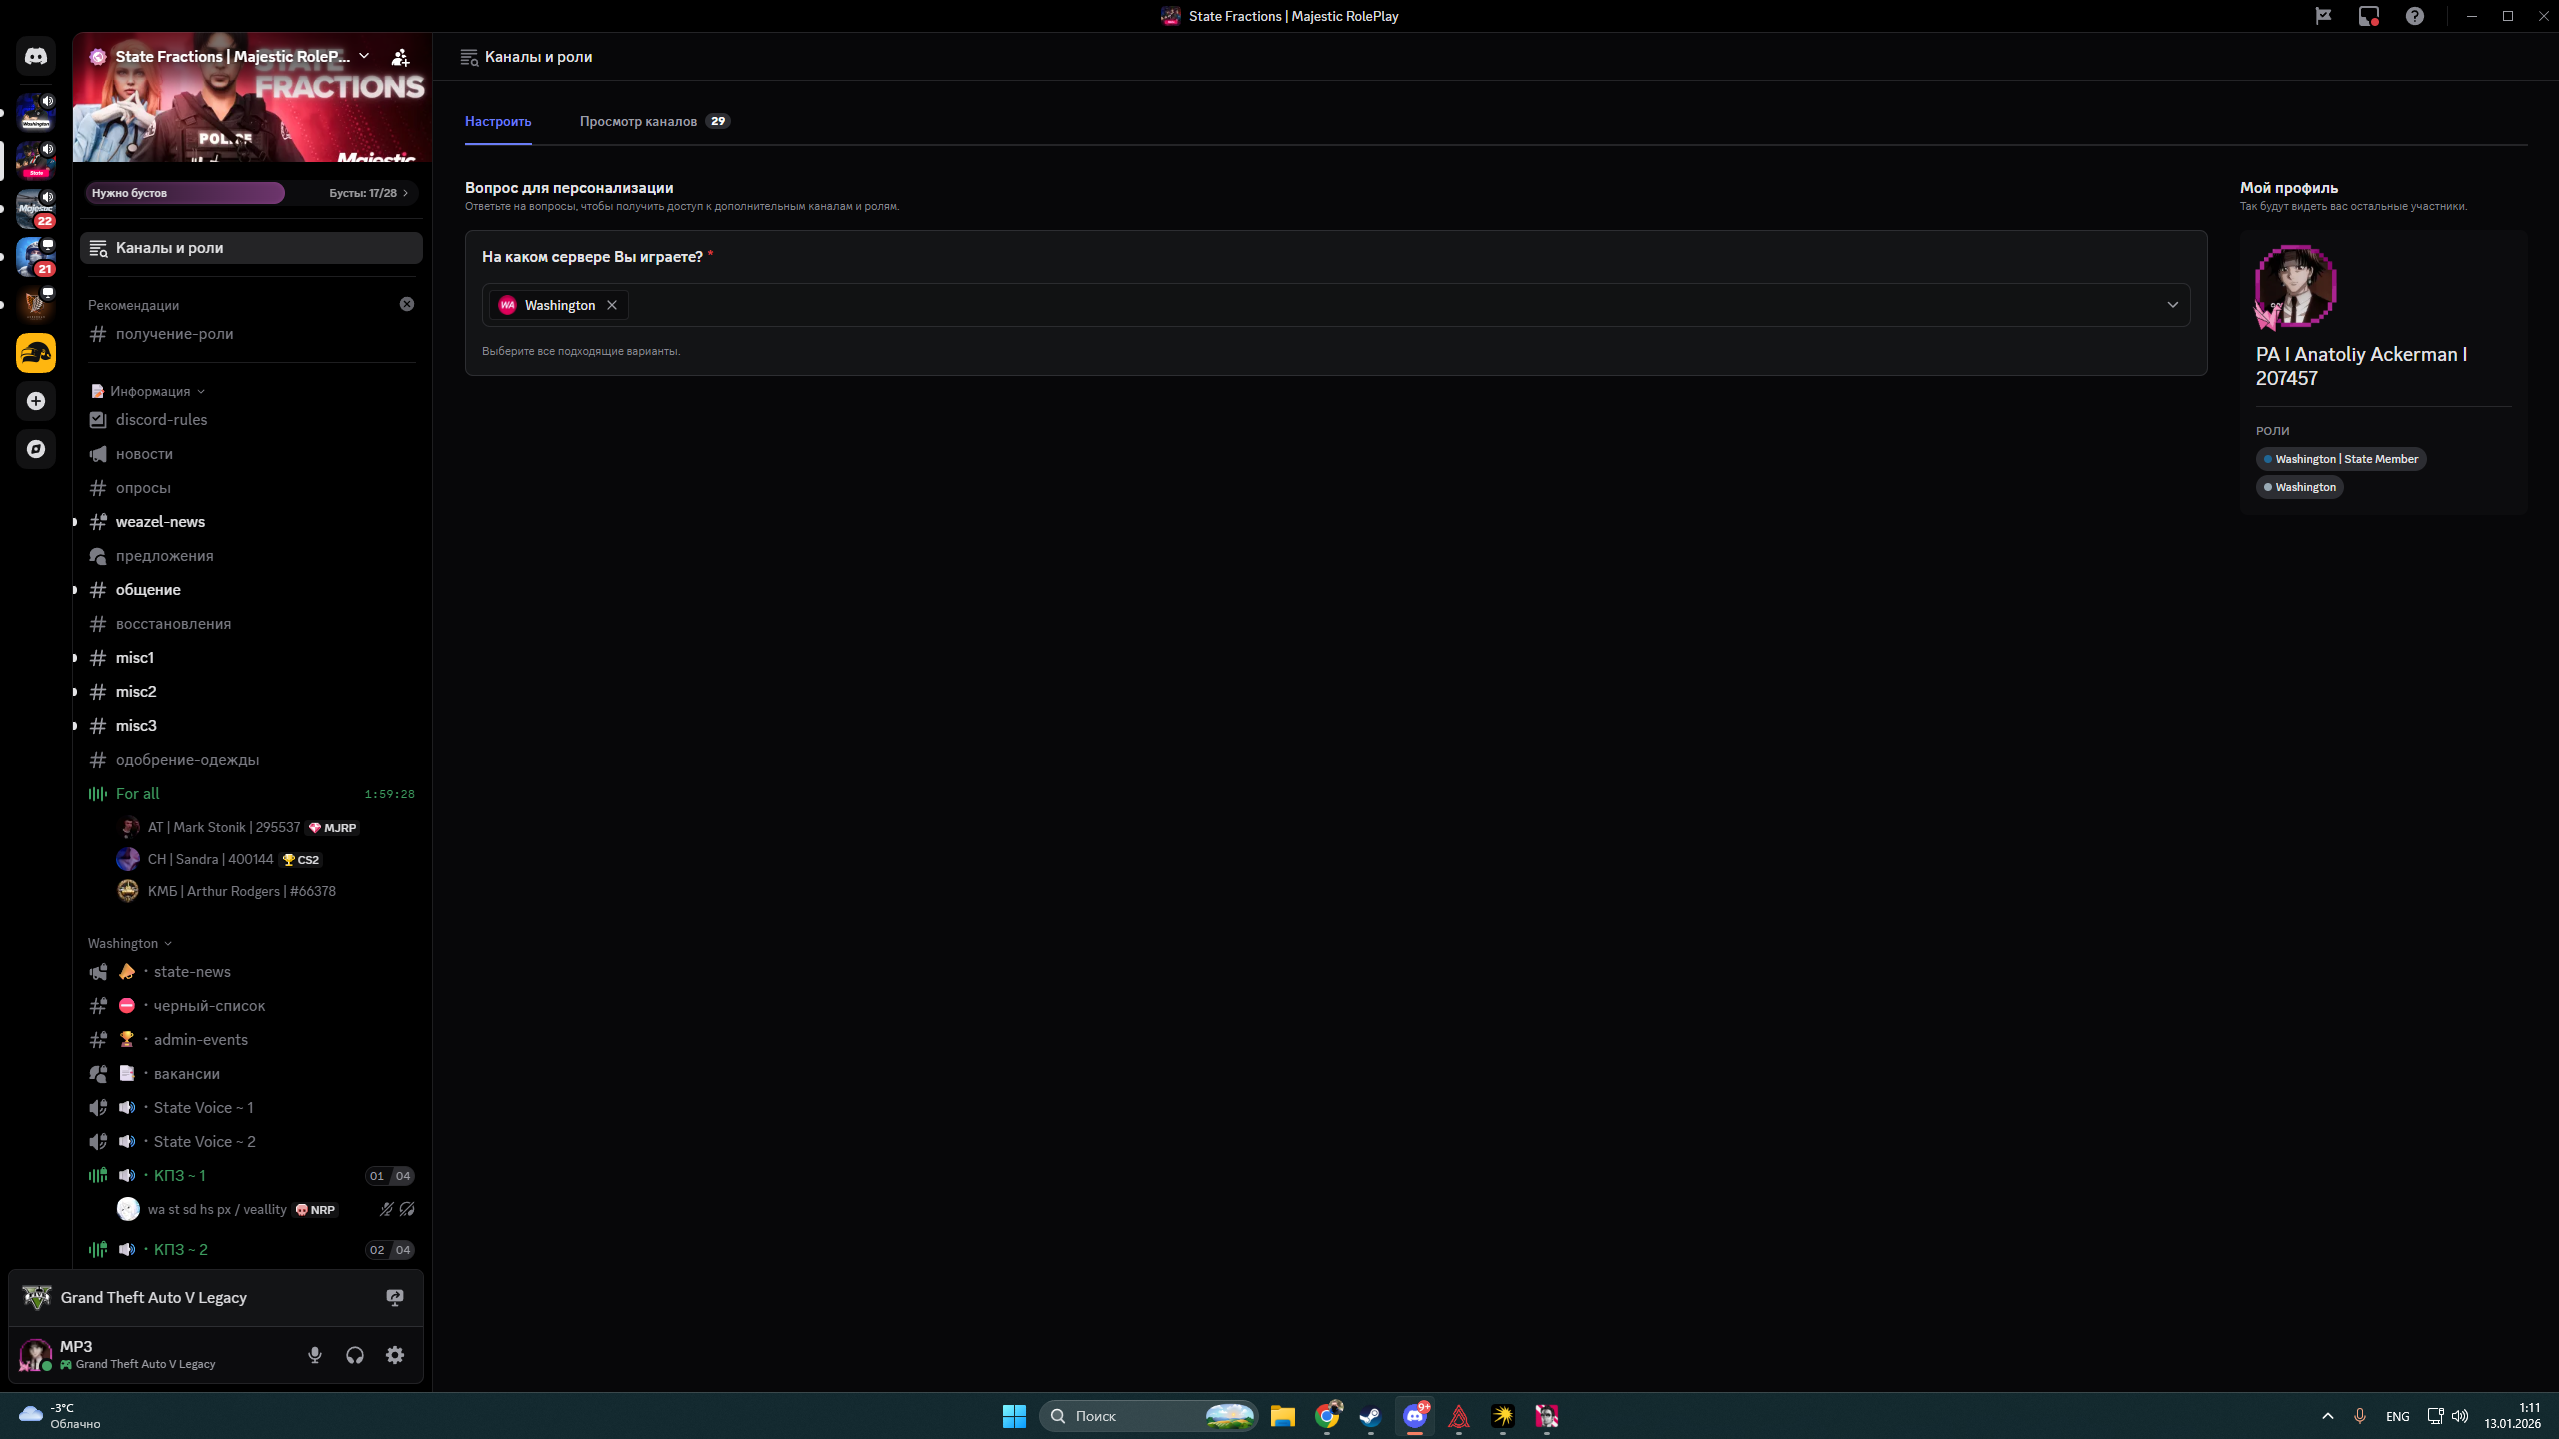Toggle headphones deafen in user panel
This screenshot has height=1439, width=2559.
click(x=355, y=1355)
